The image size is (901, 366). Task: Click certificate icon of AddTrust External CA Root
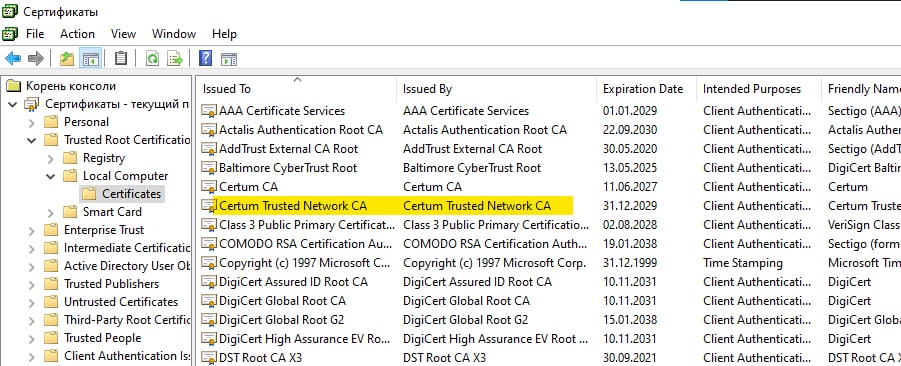pyautogui.click(x=209, y=149)
